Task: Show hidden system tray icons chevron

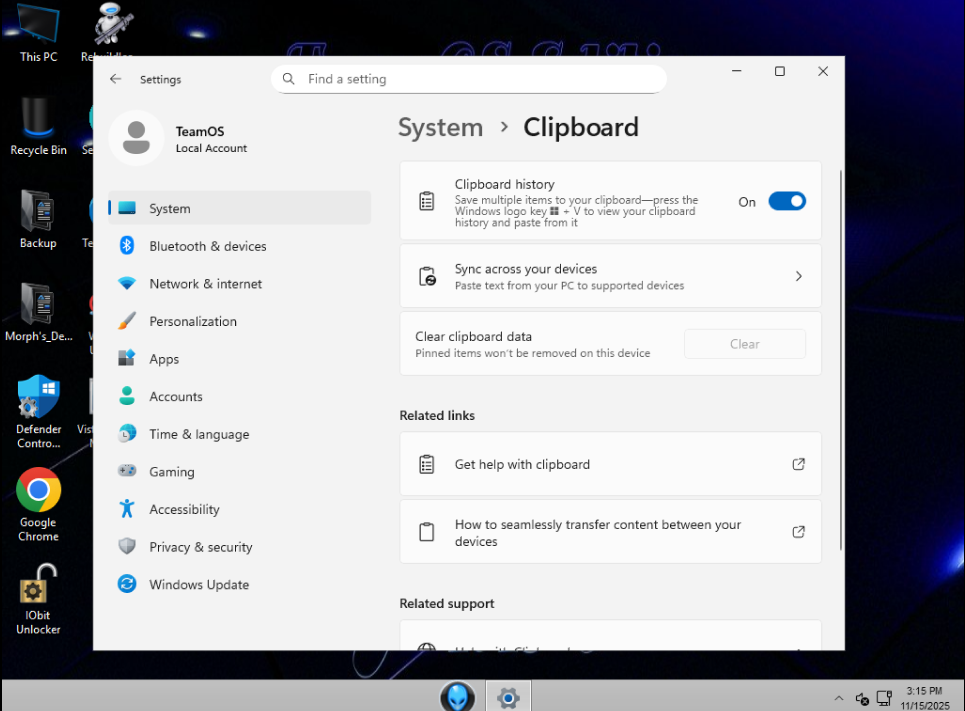Action: tap(838, 698)
